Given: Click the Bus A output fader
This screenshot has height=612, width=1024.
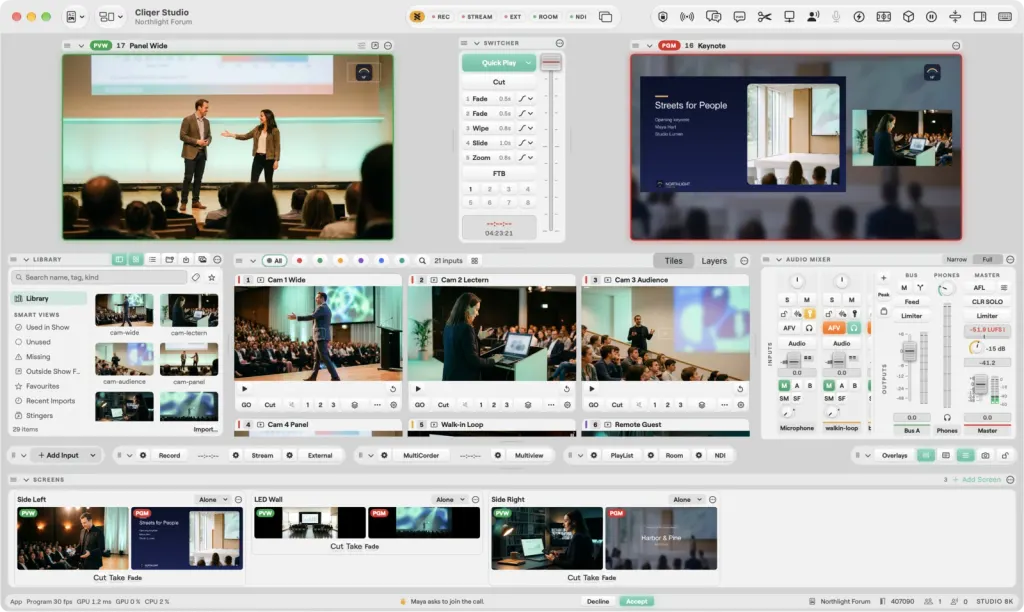Looking at the screenshot, I should click(x=909, y=353).
